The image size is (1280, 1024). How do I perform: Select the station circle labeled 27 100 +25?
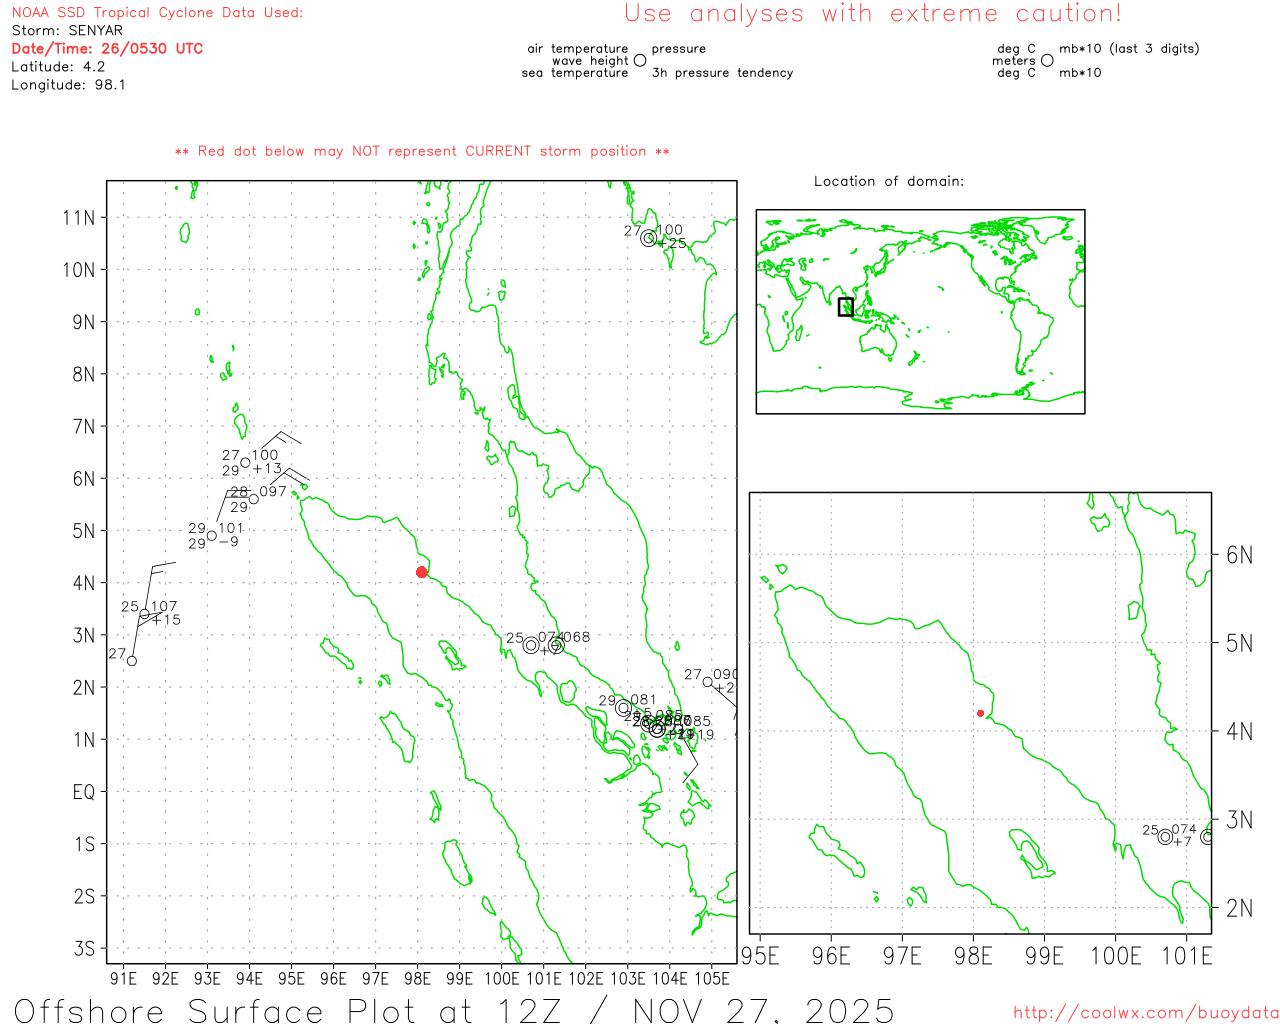(x=648, y=238)
